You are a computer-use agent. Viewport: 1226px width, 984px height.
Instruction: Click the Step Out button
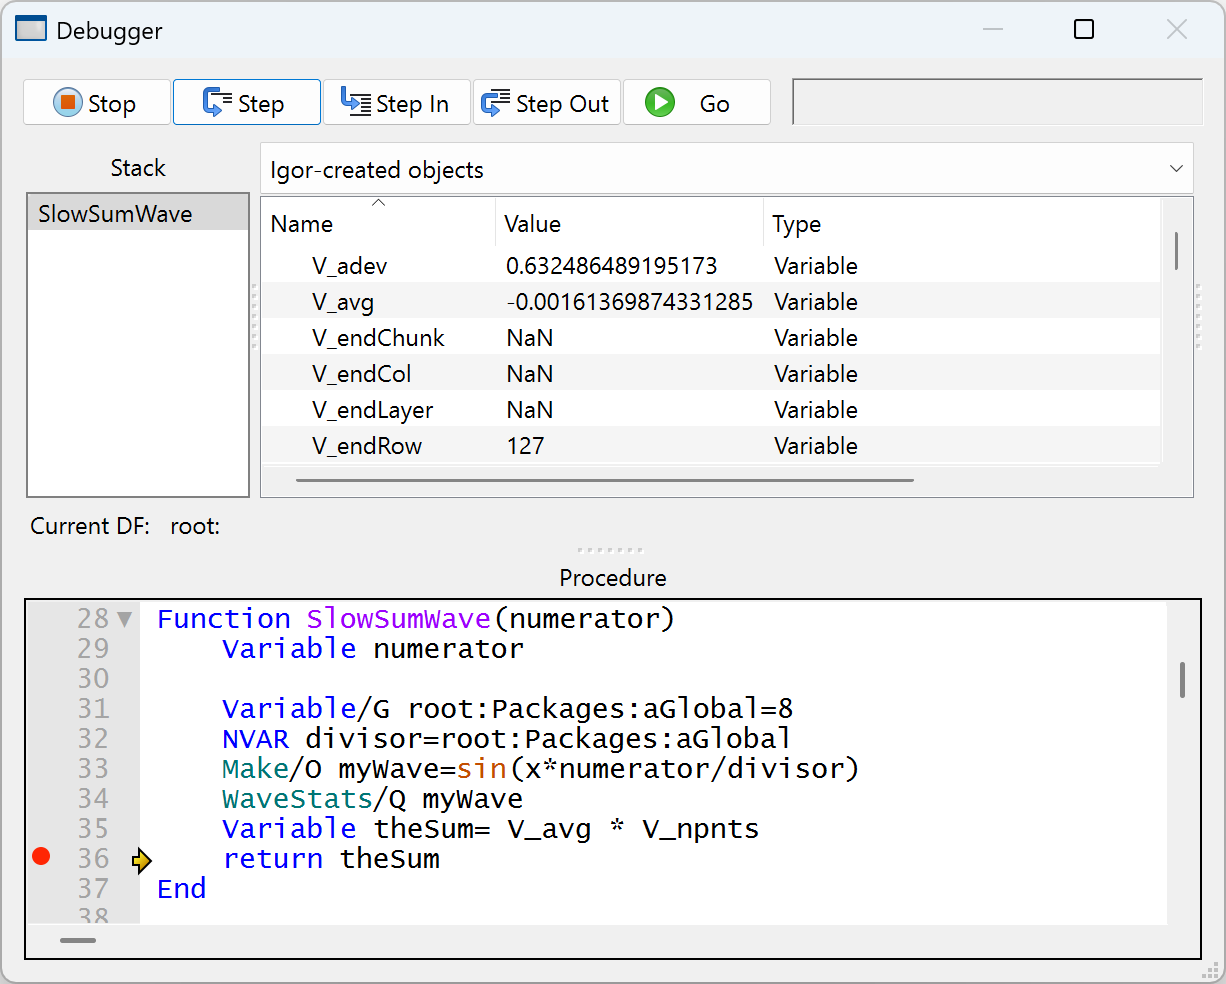(x=546, y=103)
